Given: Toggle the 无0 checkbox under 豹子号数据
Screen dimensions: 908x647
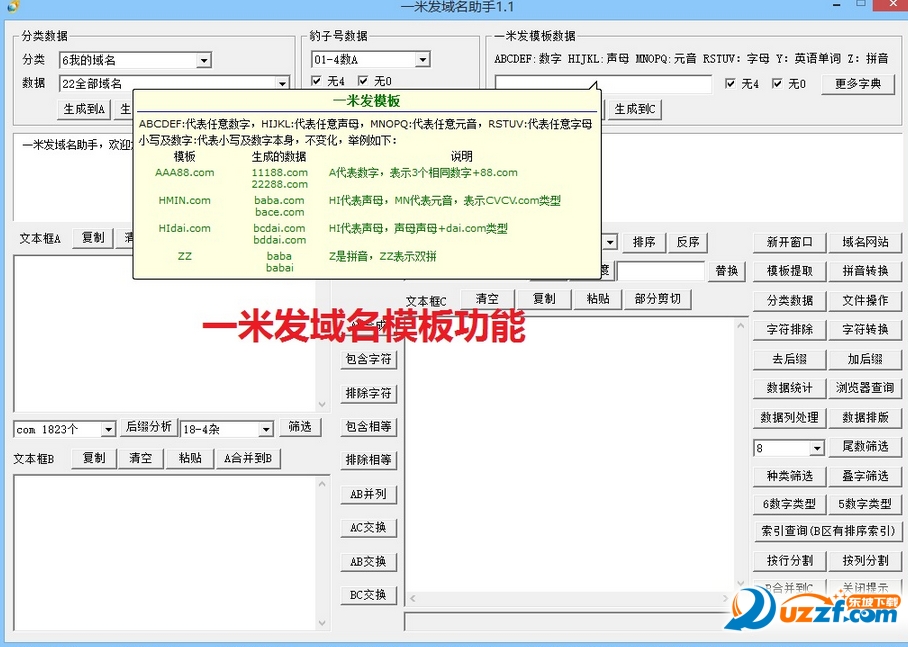Looking at the screenshot, I should (364, 82).
